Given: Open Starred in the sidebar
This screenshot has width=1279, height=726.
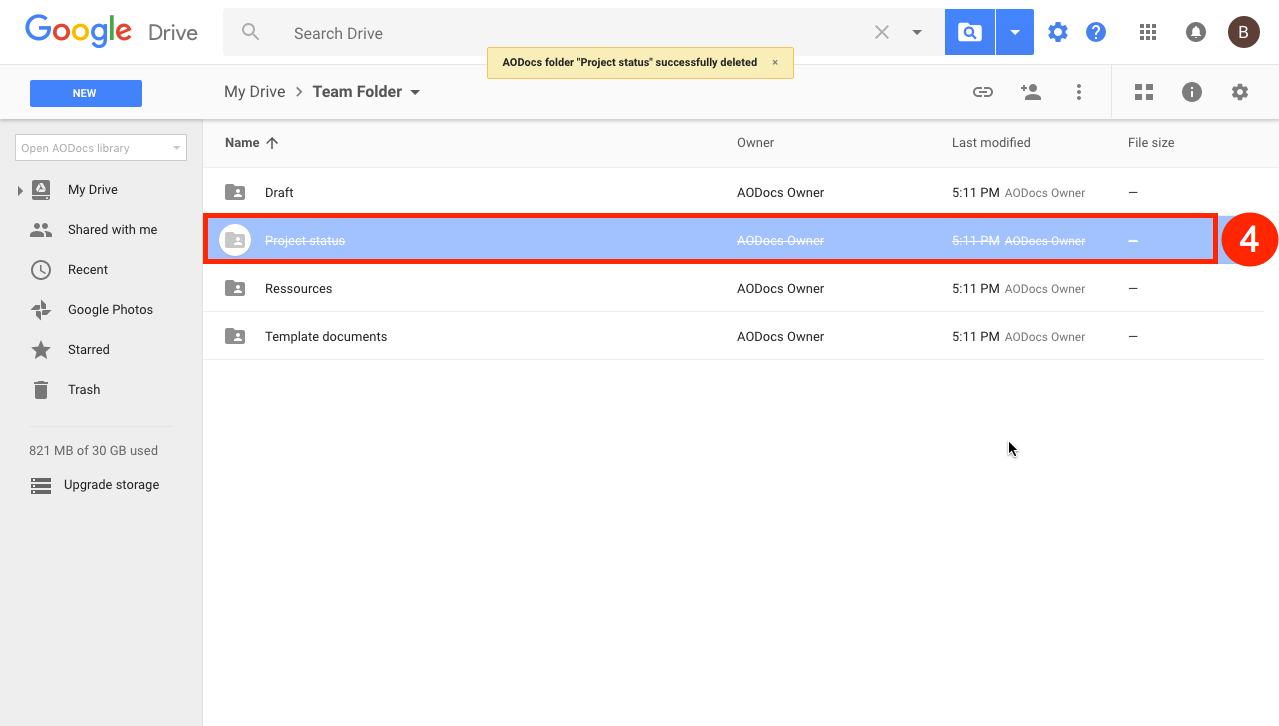Looking at the screenshot, I should pyautogui.click(x=89, y=350).
